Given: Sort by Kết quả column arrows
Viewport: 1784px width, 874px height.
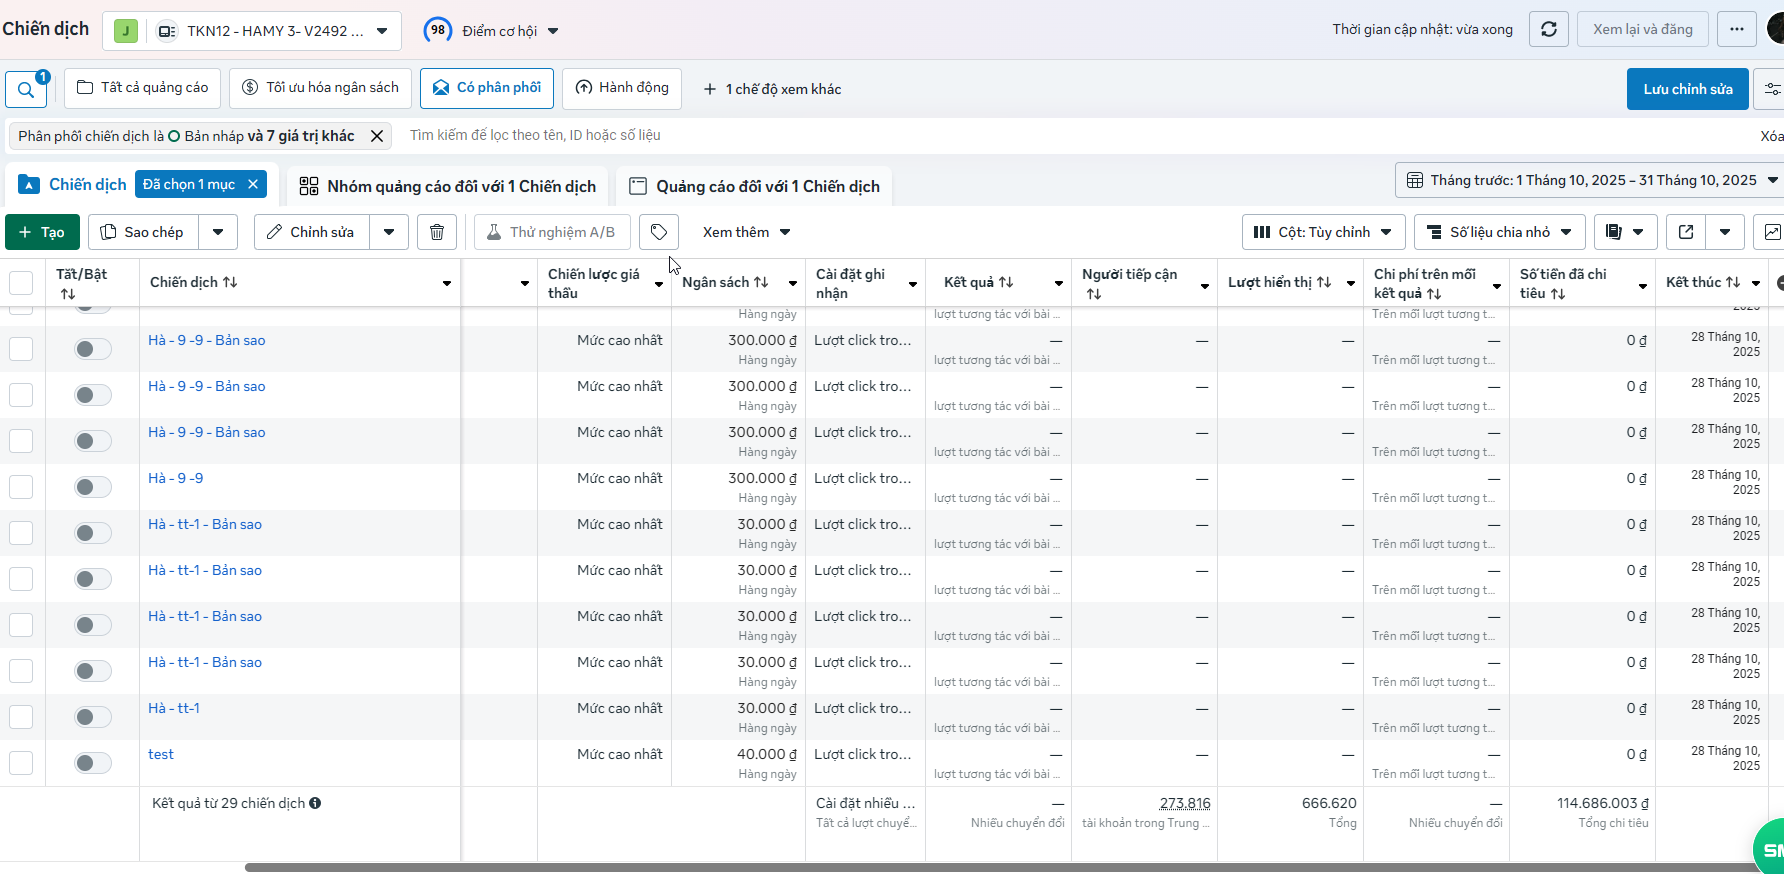Looking at the screenshot, I should [1006, 282].
